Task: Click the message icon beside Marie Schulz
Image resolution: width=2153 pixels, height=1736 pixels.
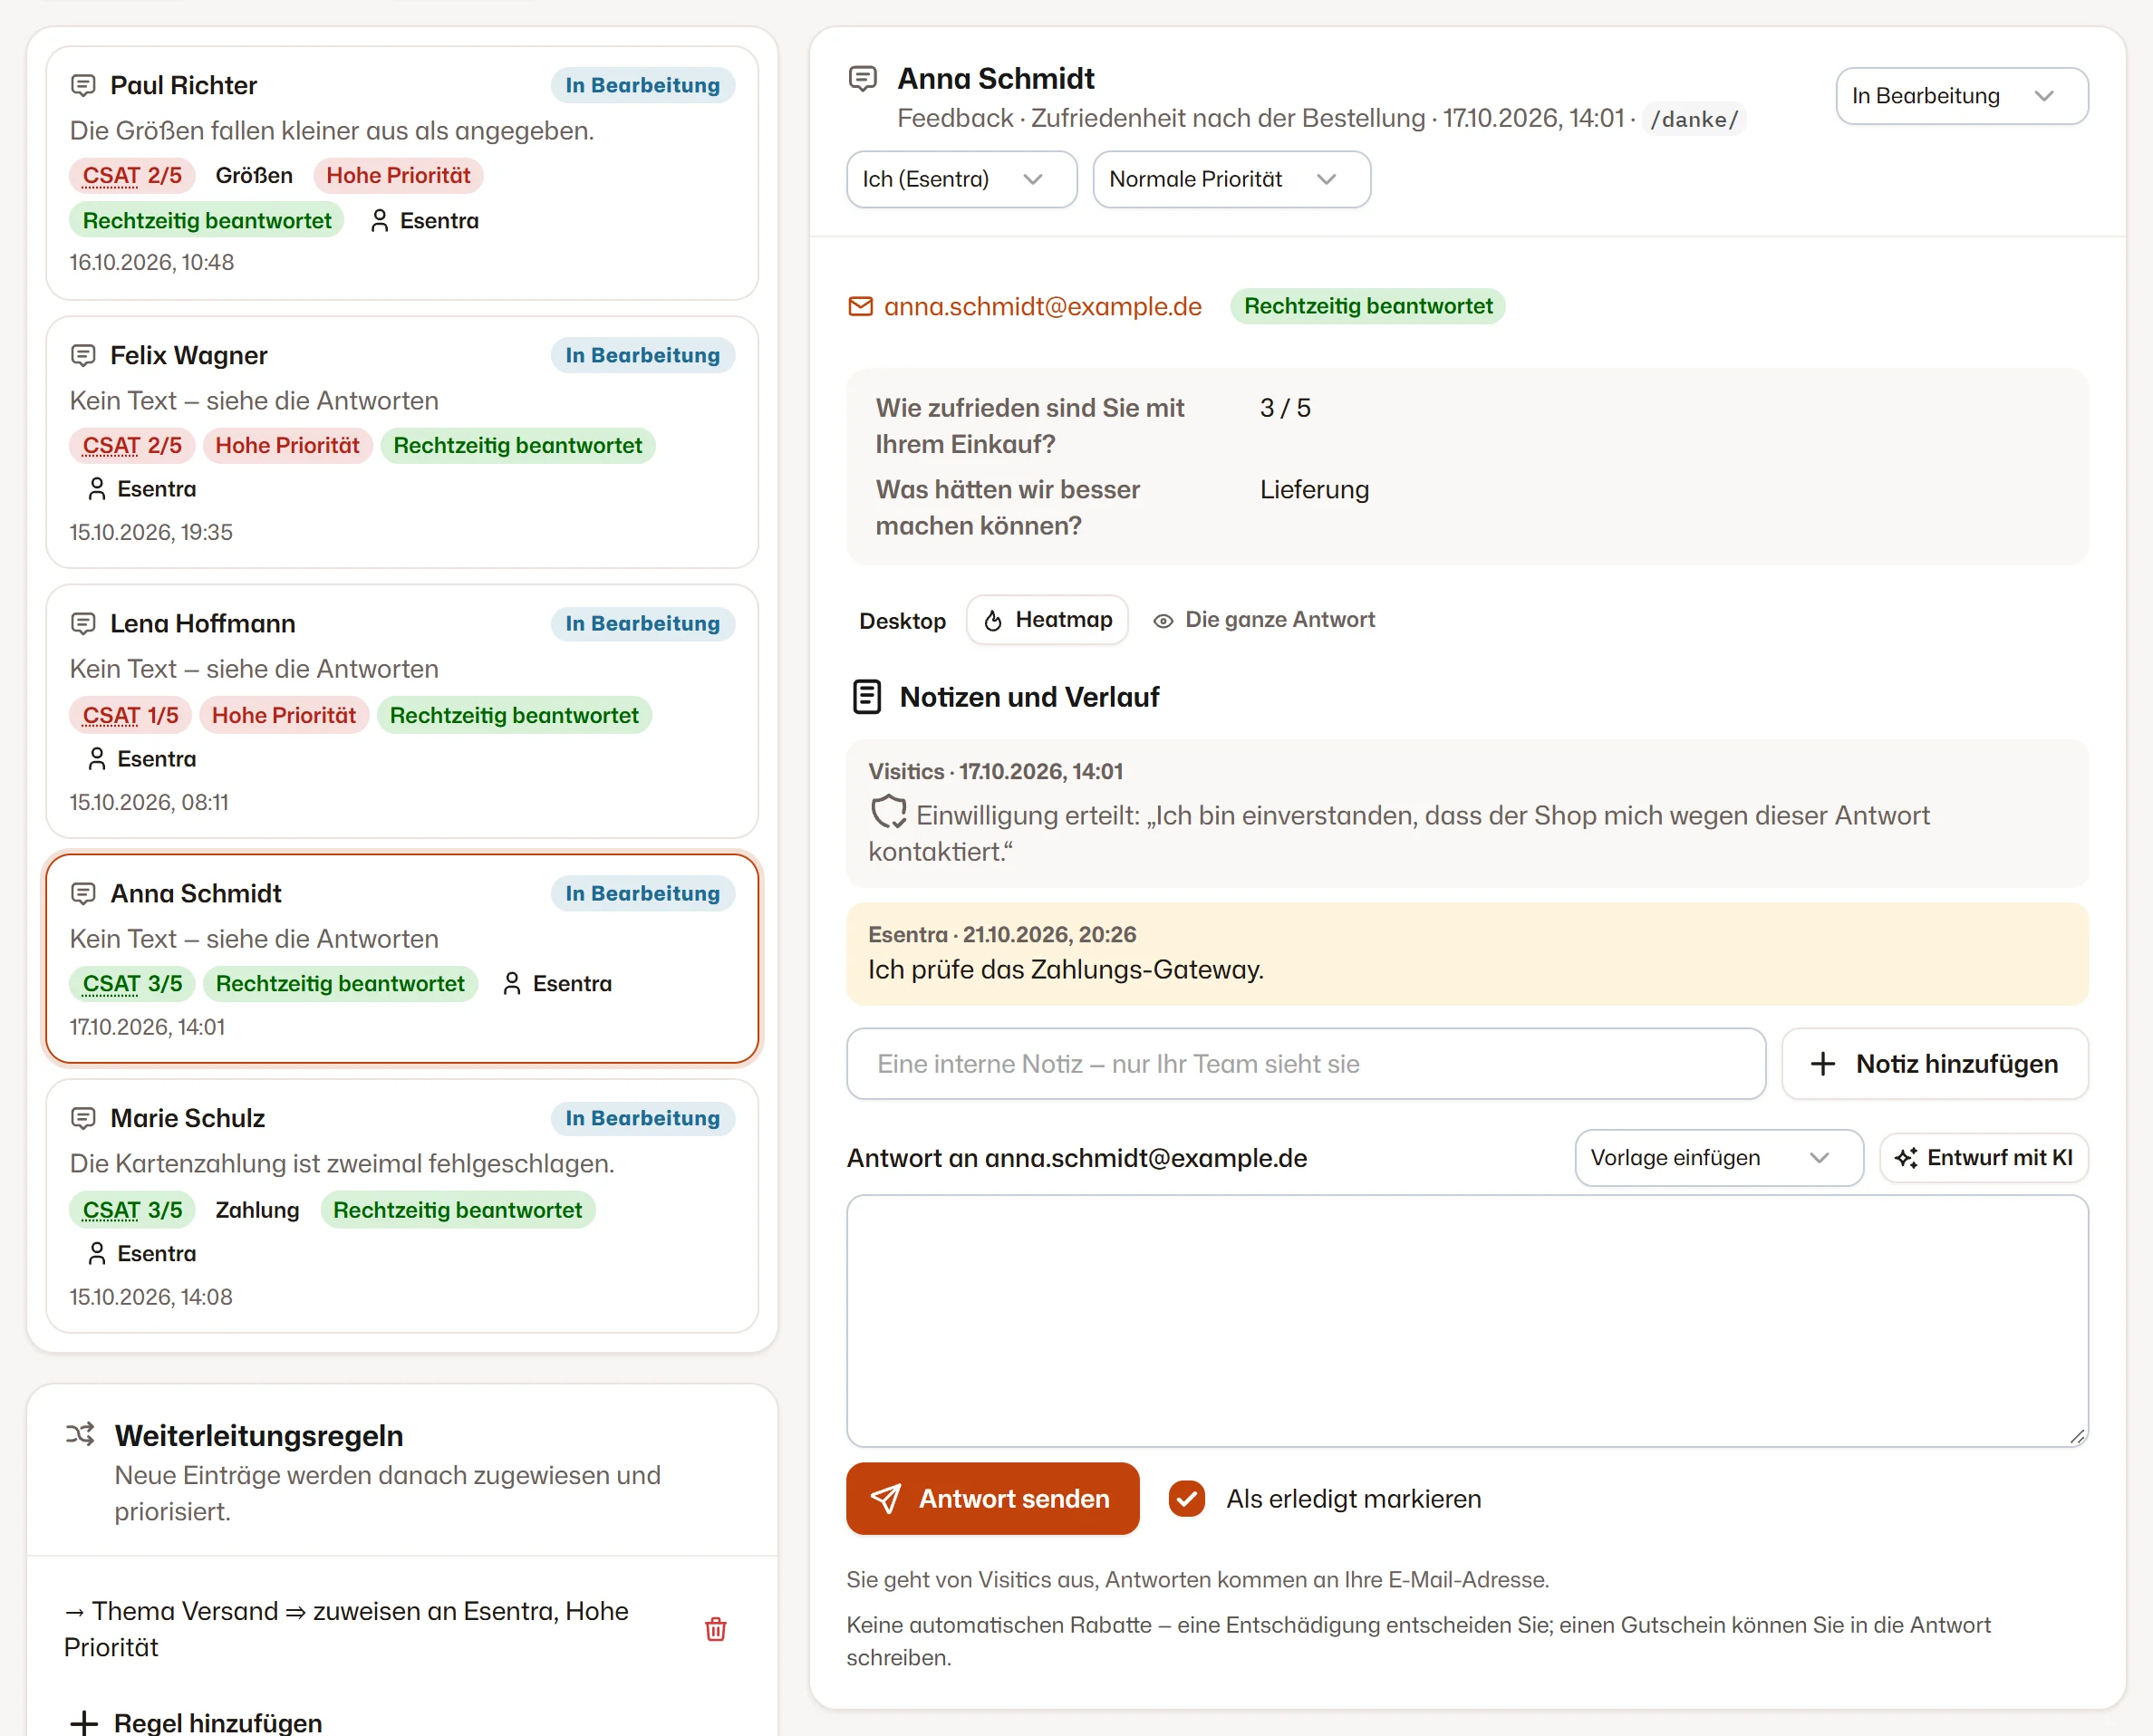Action: (84, 1119)
